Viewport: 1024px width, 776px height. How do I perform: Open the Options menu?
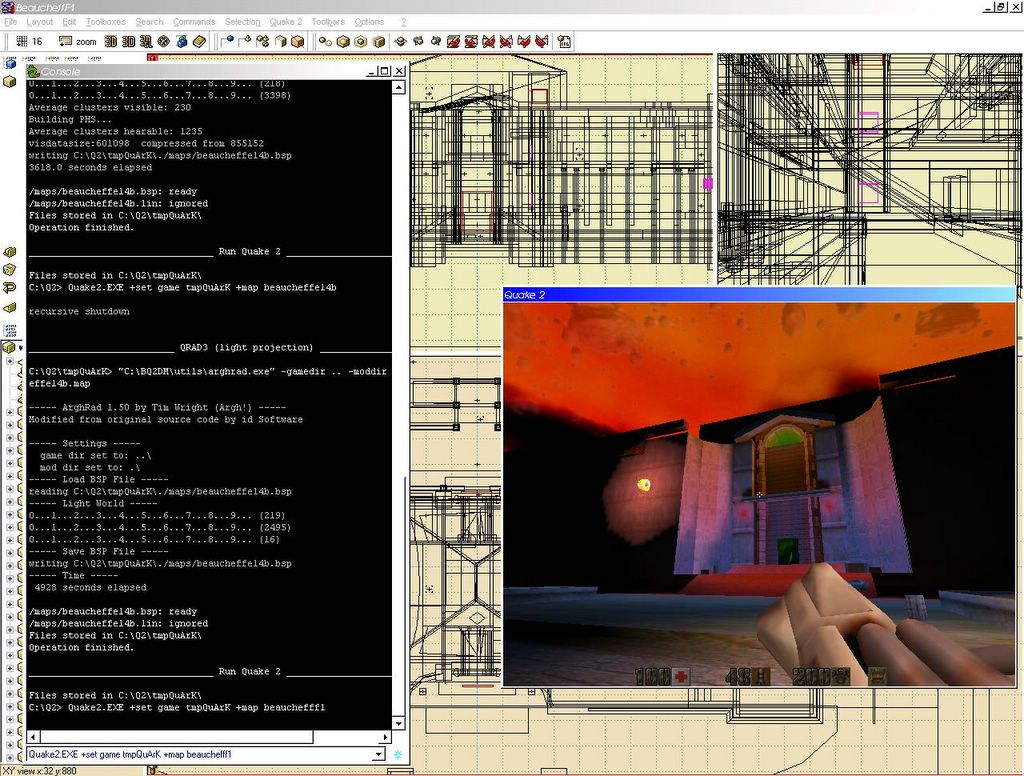click(369, 22)
